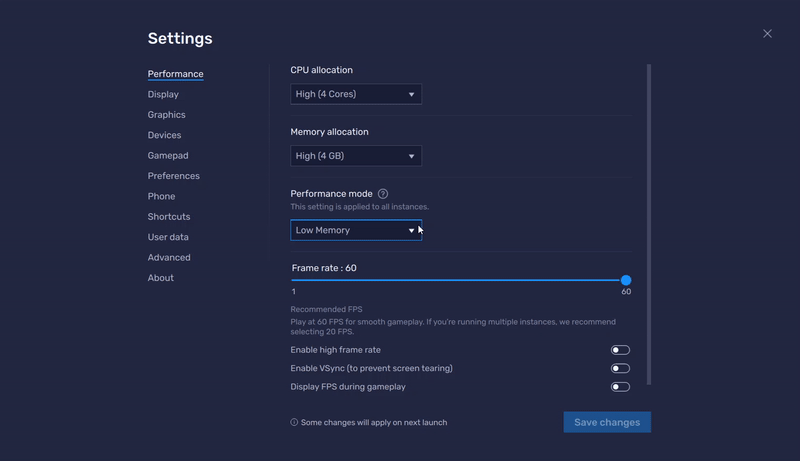Enable VSync to prevent screen tearing

pos(620,368)
